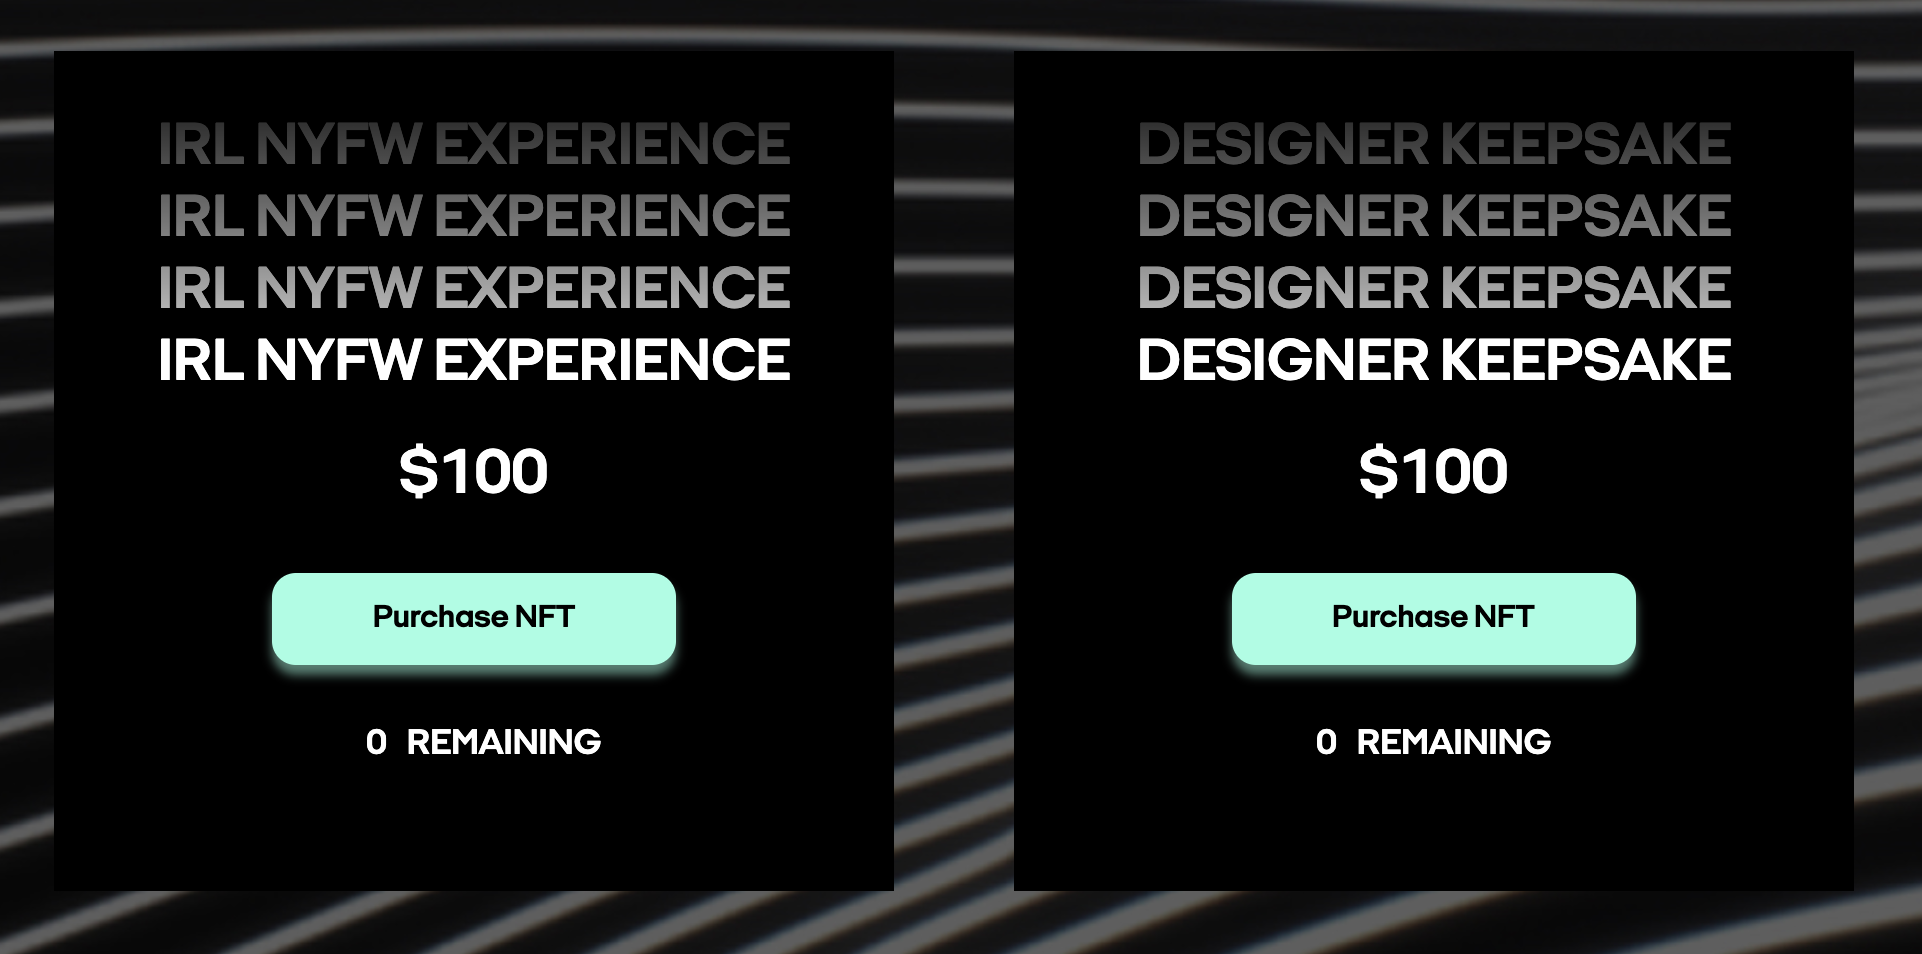
Task: Click the third IRL NYFW EXPERIENCE title repetition
Action: [x=474, y=287]
